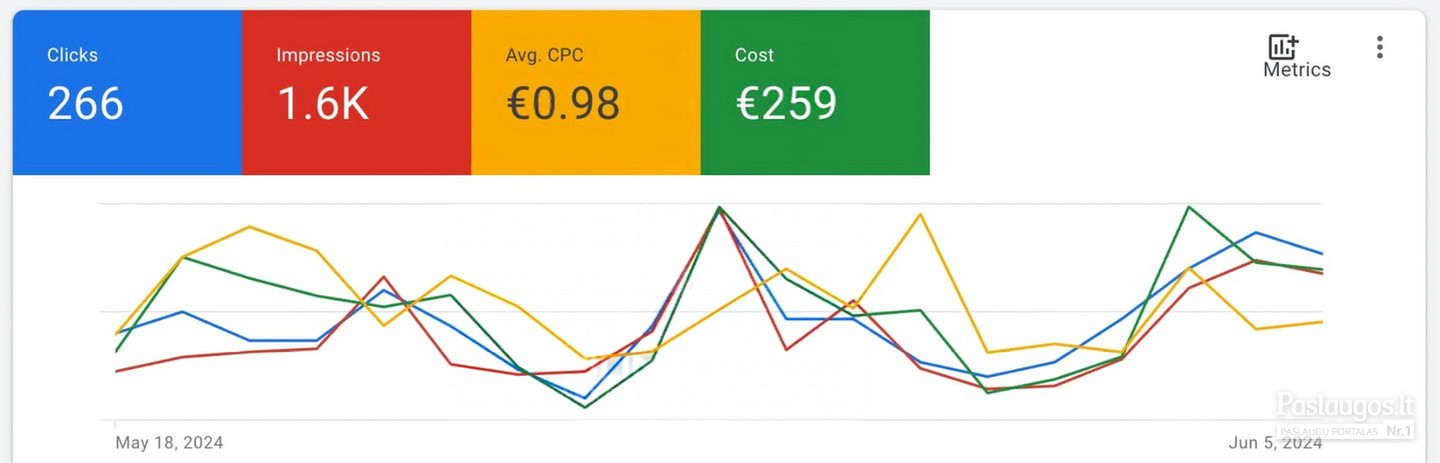Screen dimensions: 1440x463
Task: Open the Metrics chooser icon
Action: coord(1283,46)
